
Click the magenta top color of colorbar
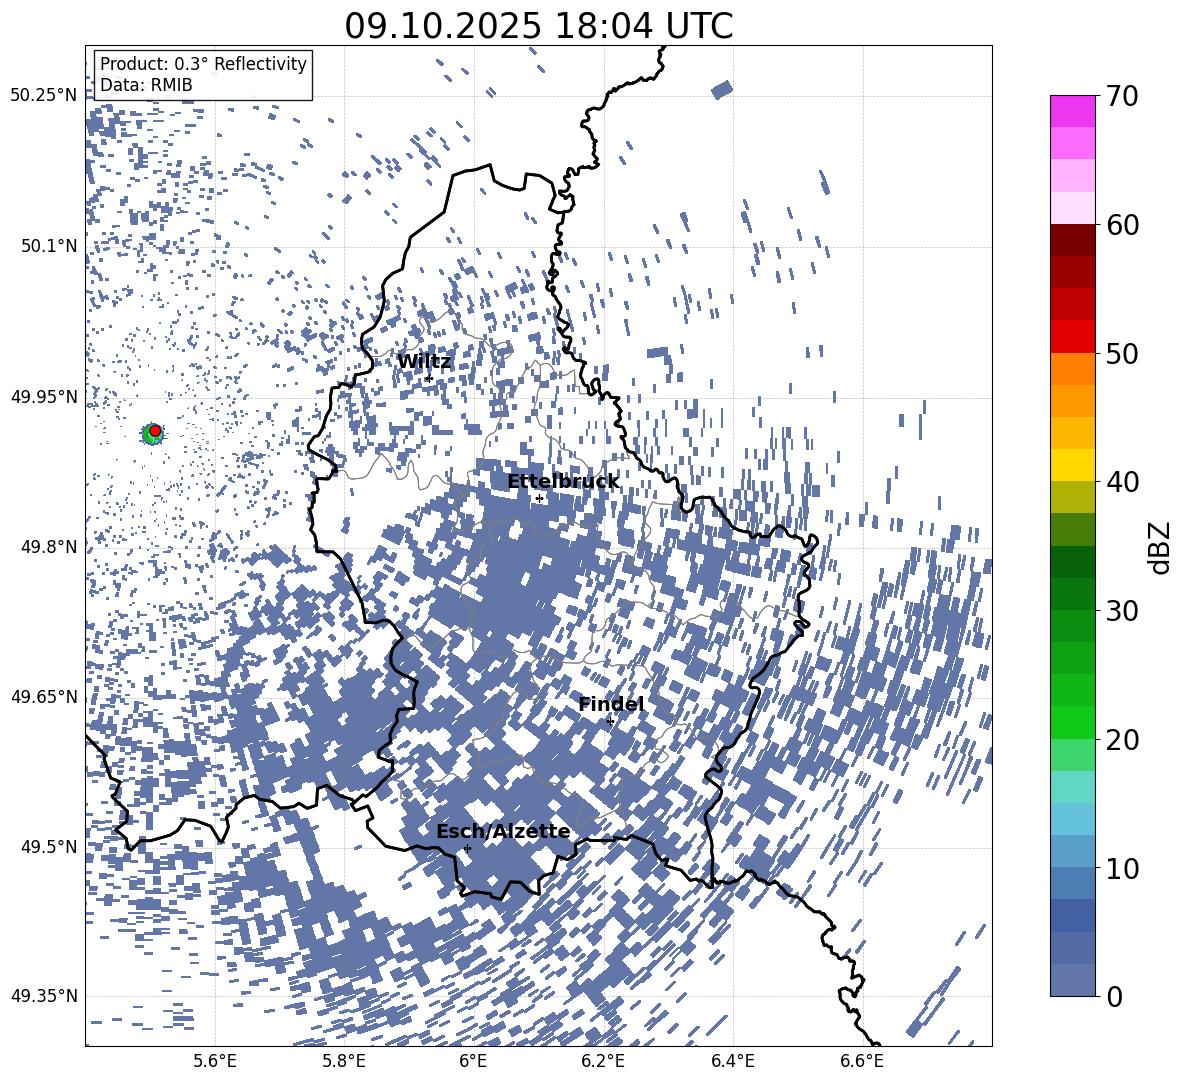[x=1072, y=111]
